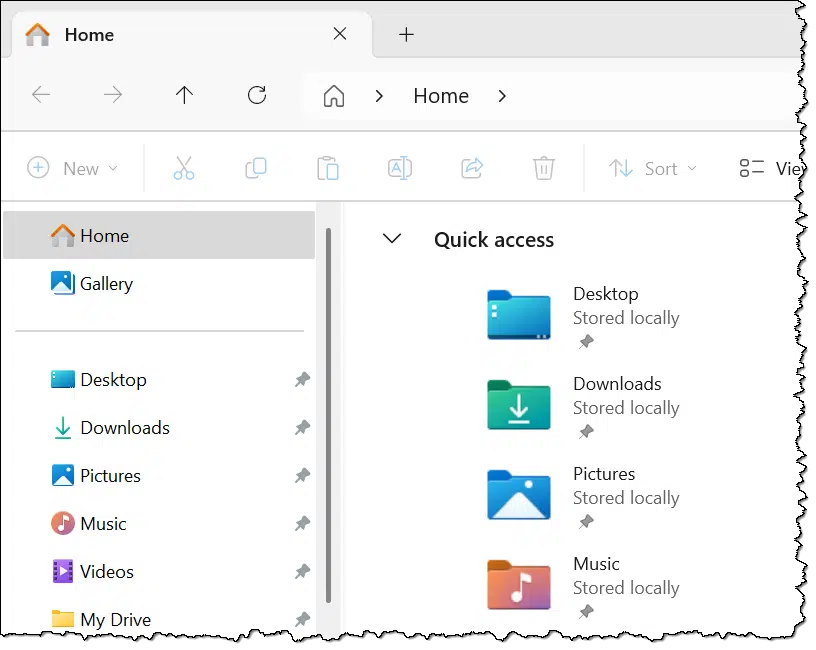Open the New item dropdown
The image size is (816, 650).
point(72,168)
